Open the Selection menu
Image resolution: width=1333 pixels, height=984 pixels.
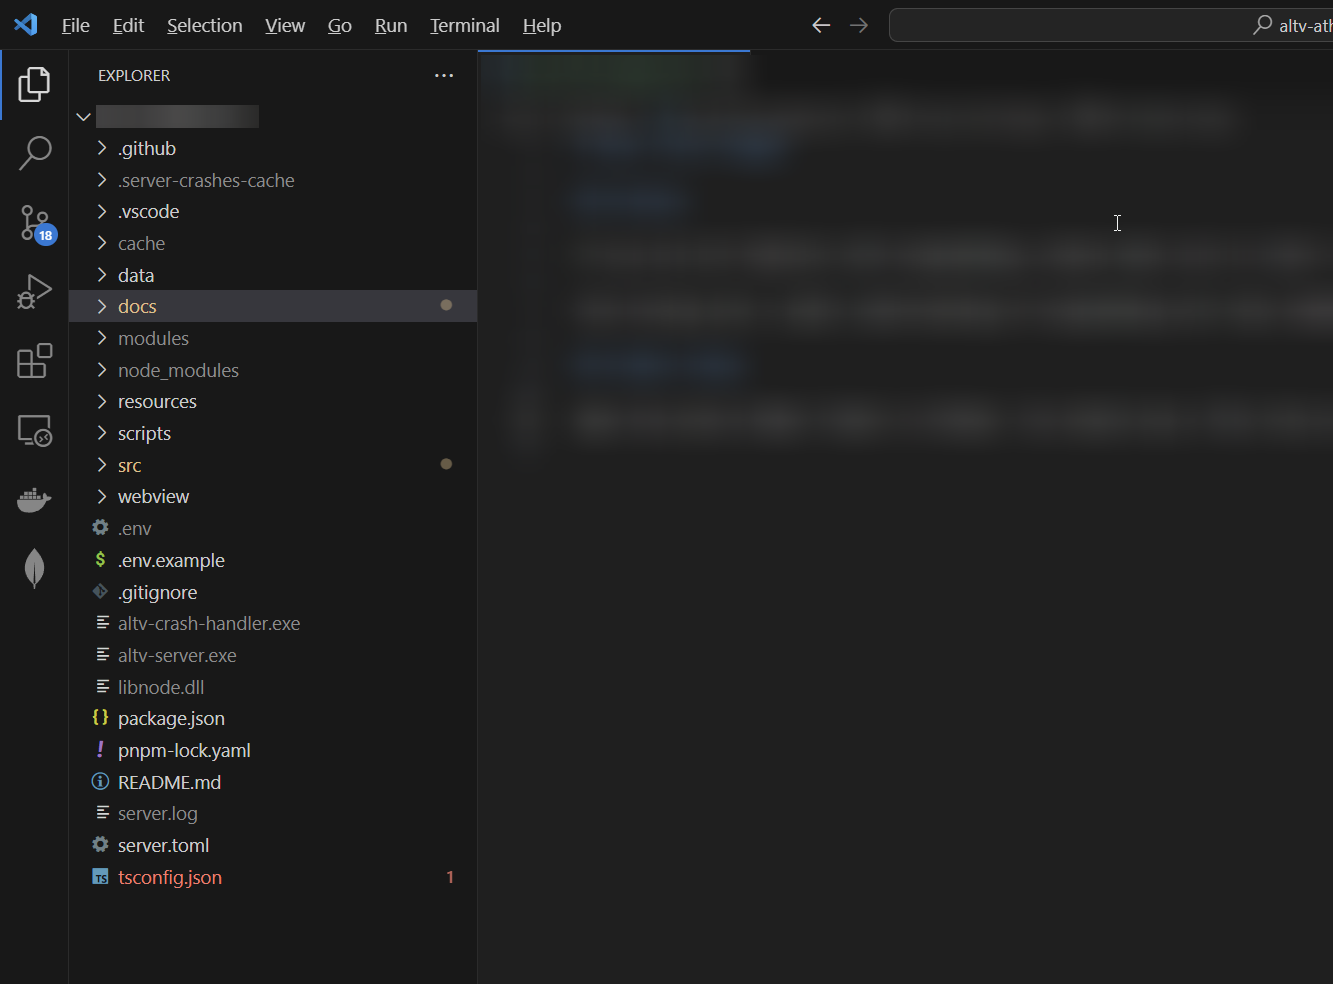tap(204, 26)
